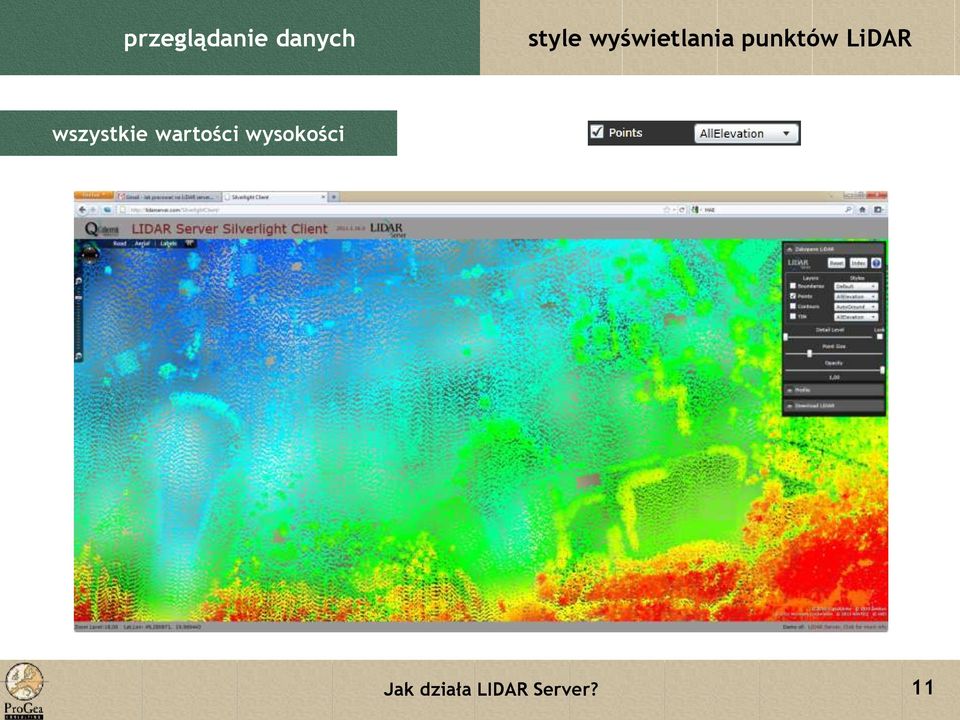Collapse the LiDAR panel header section
This screenshot has width=960, height=720.
tap(834, 249)
